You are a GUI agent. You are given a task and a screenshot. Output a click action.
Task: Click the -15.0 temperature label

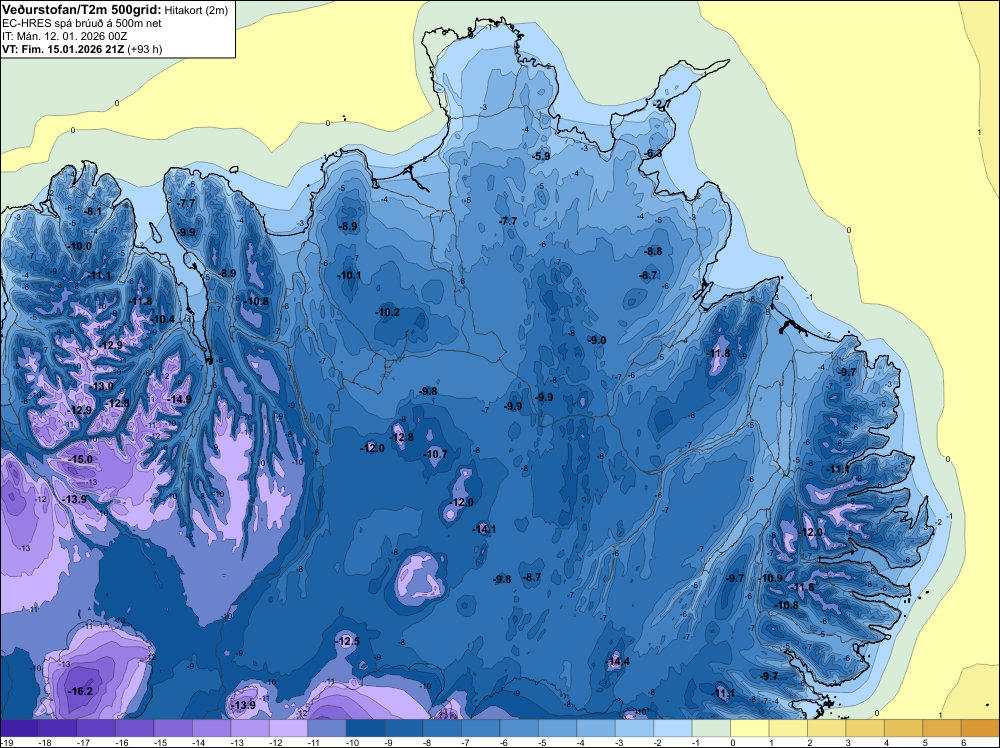tap(80, 459)
